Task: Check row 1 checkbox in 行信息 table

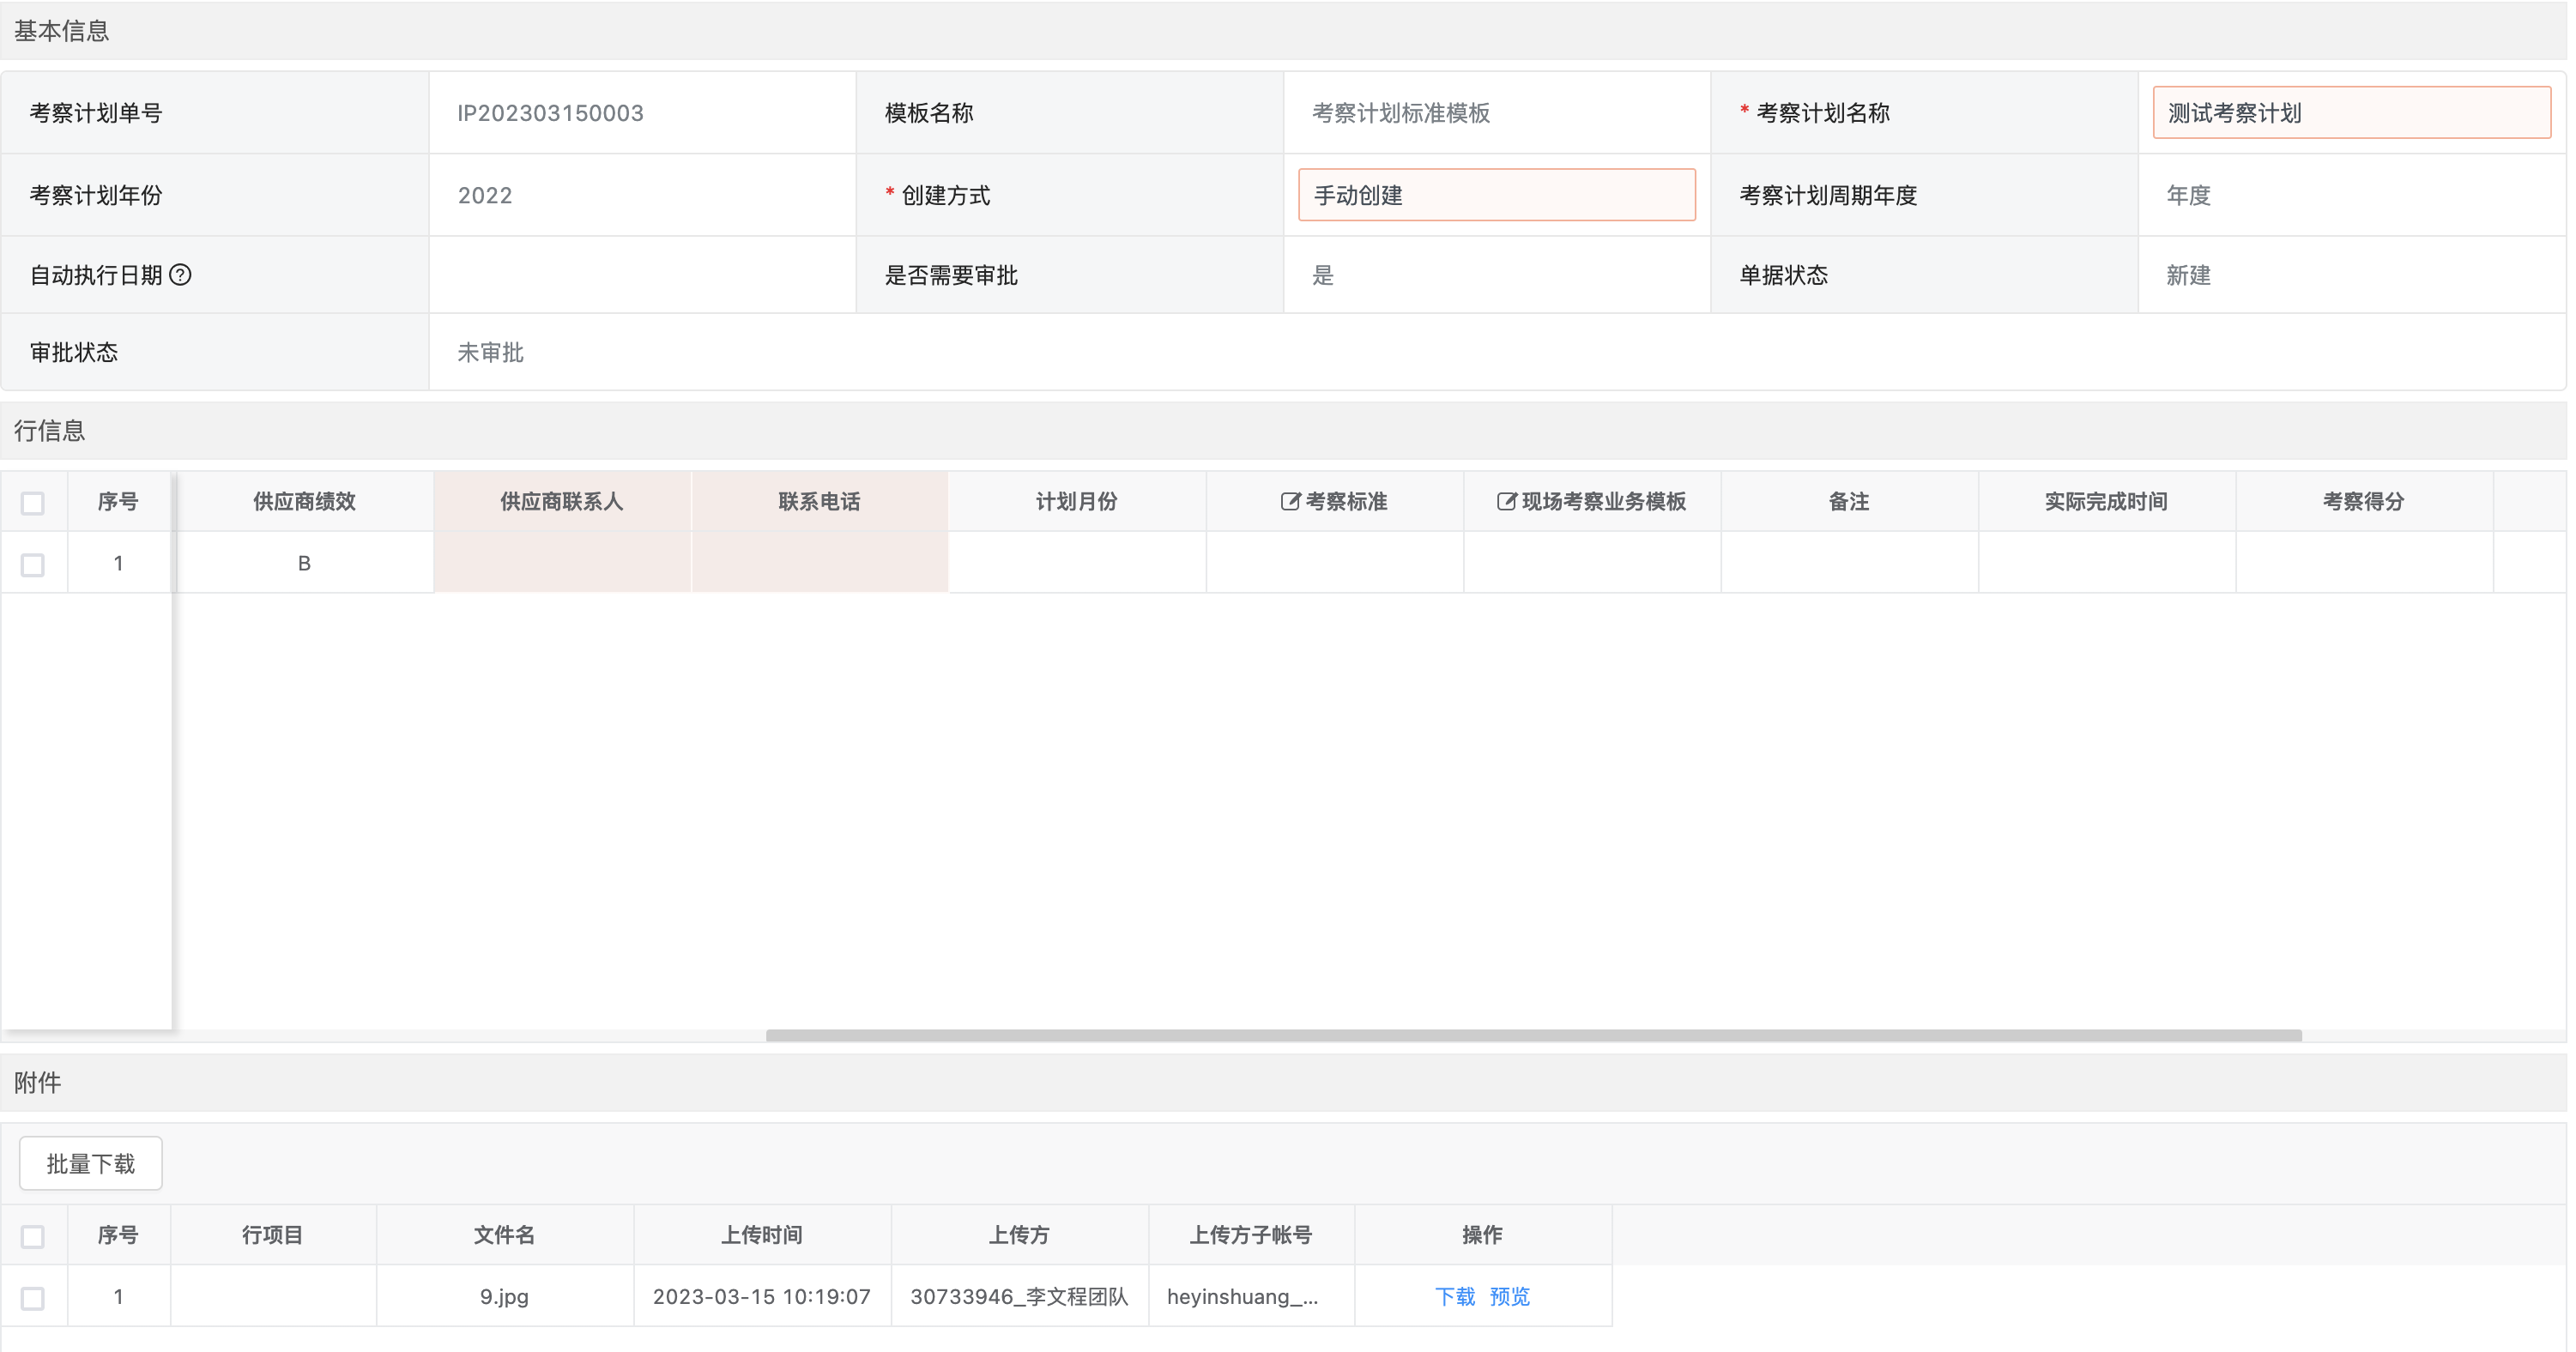Action: pos(33,565)
